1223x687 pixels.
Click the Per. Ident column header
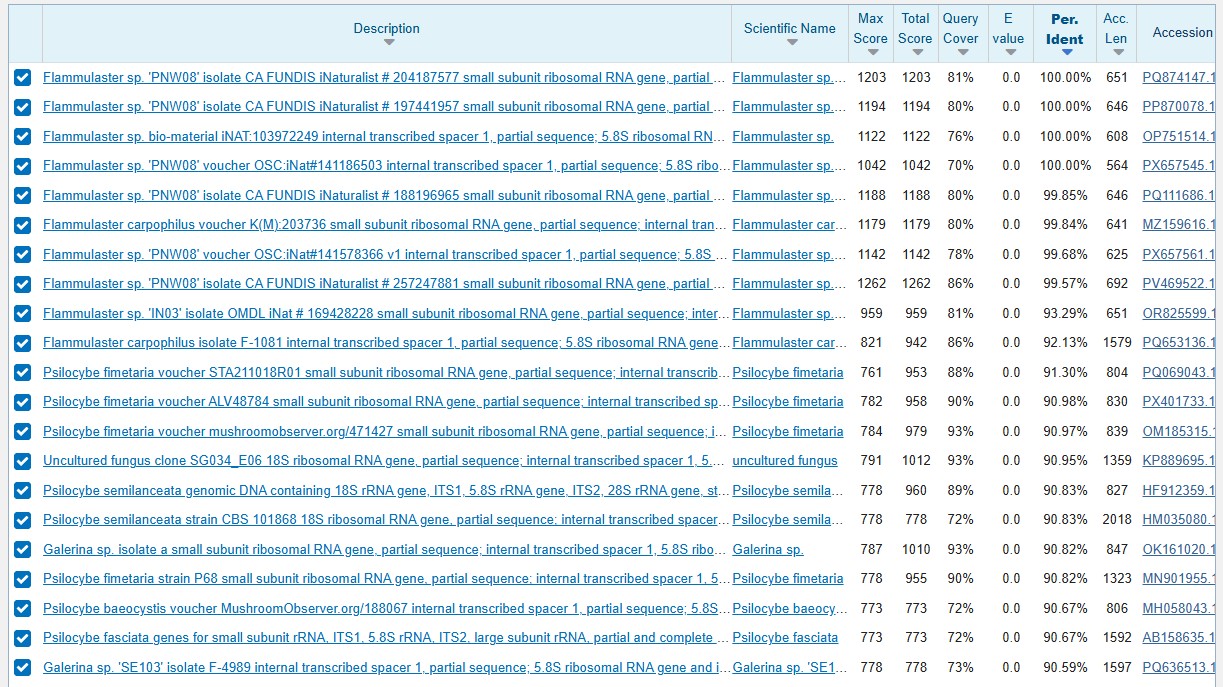[1065, 29]
